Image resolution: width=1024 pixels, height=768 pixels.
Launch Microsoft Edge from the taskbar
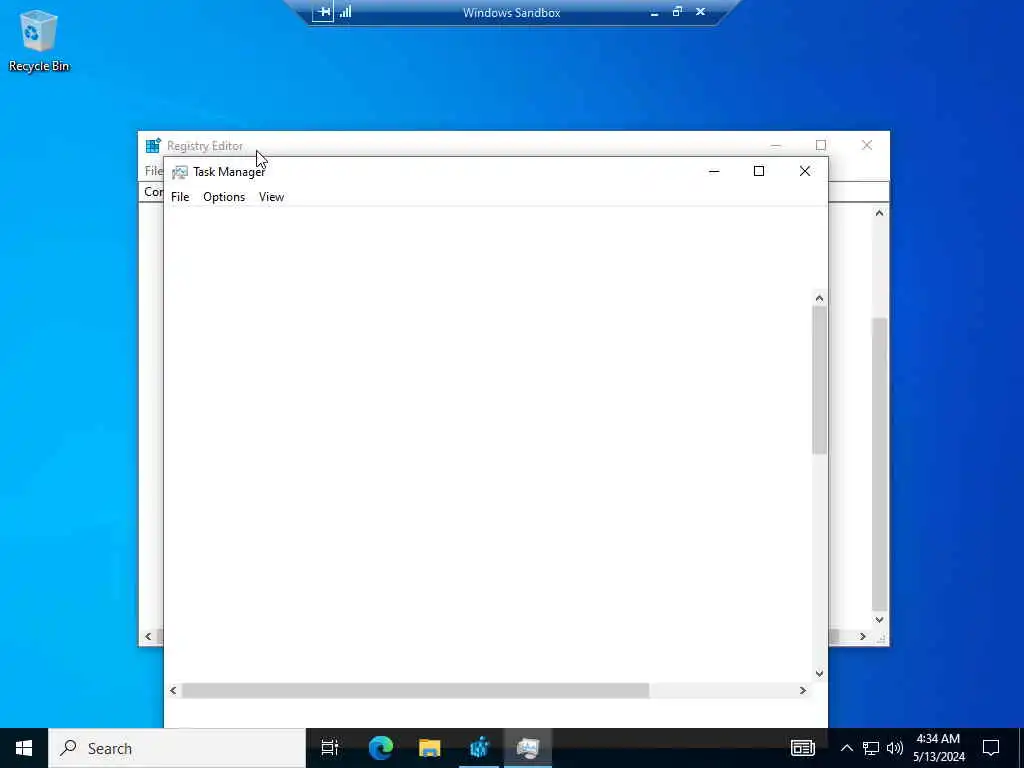[380, 748]
